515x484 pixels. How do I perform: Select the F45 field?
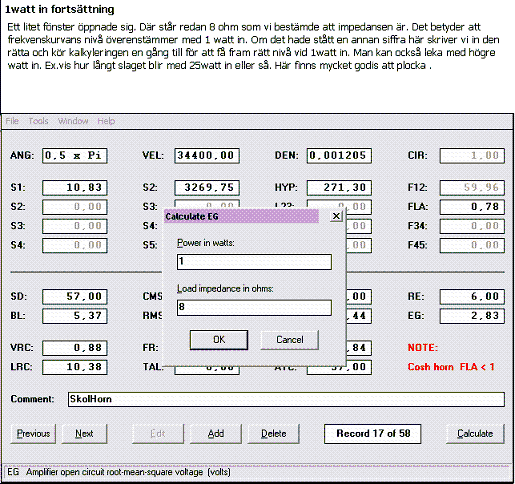[x=472, y=246]
